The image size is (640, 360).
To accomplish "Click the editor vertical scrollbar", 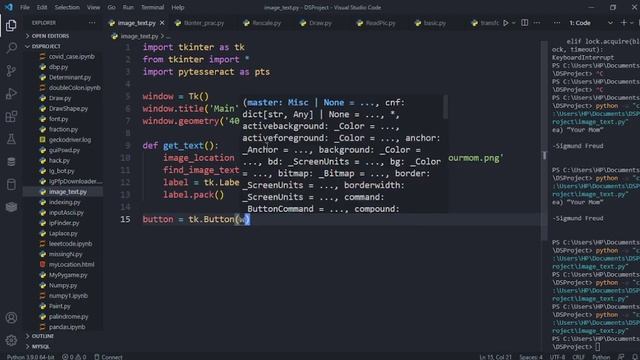I will pos(544,141).
